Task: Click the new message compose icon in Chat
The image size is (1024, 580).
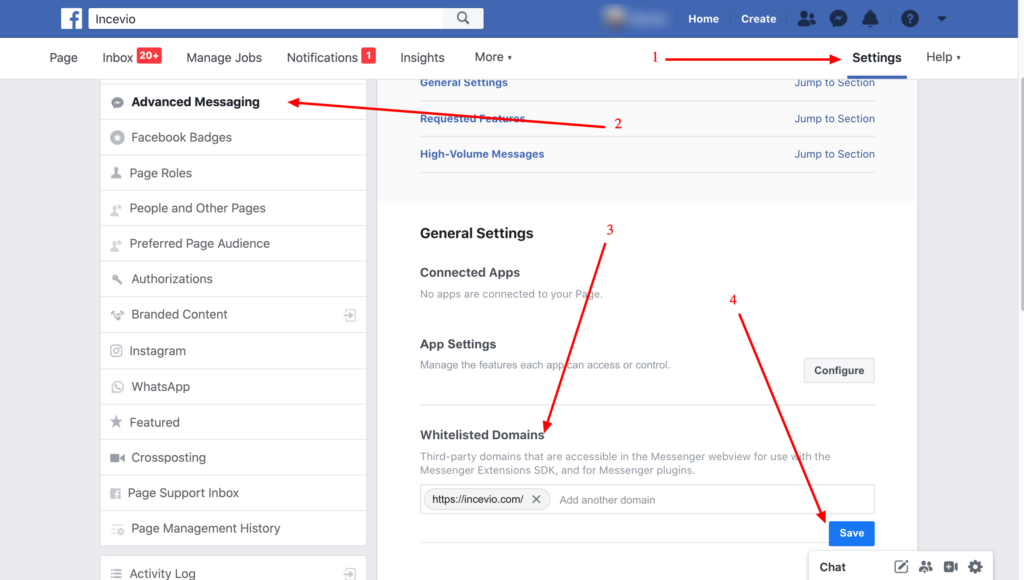Action: (901, 567)
